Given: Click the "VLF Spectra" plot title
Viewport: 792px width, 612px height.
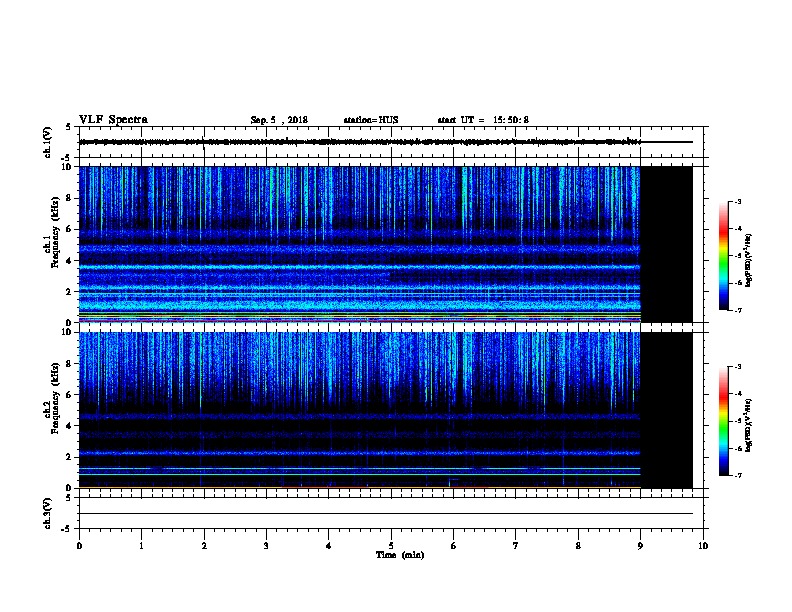Looking at the screenshot, I should click(x=113, y=120).
